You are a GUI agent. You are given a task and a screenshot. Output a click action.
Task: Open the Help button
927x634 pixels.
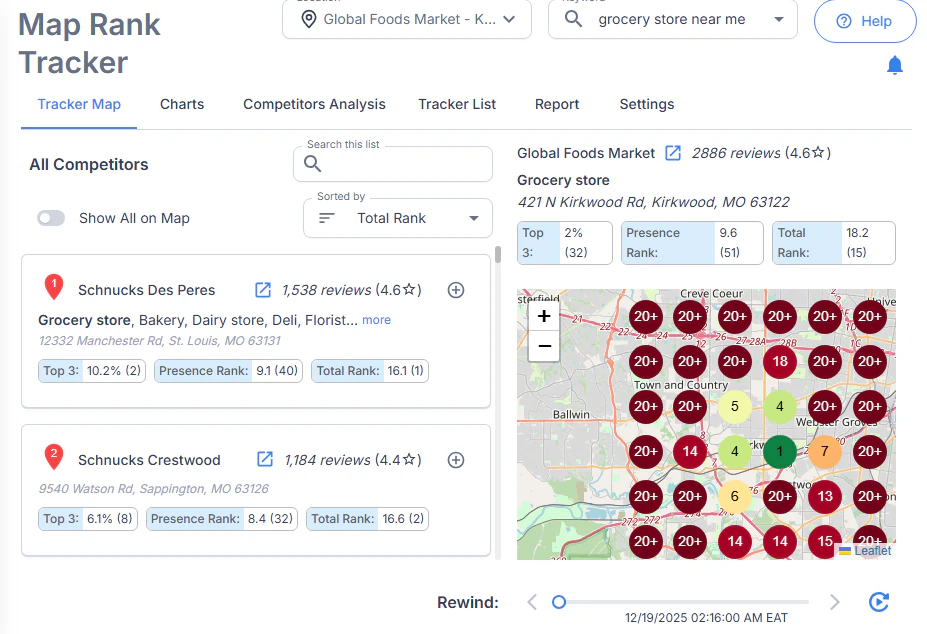pos(864,21)
